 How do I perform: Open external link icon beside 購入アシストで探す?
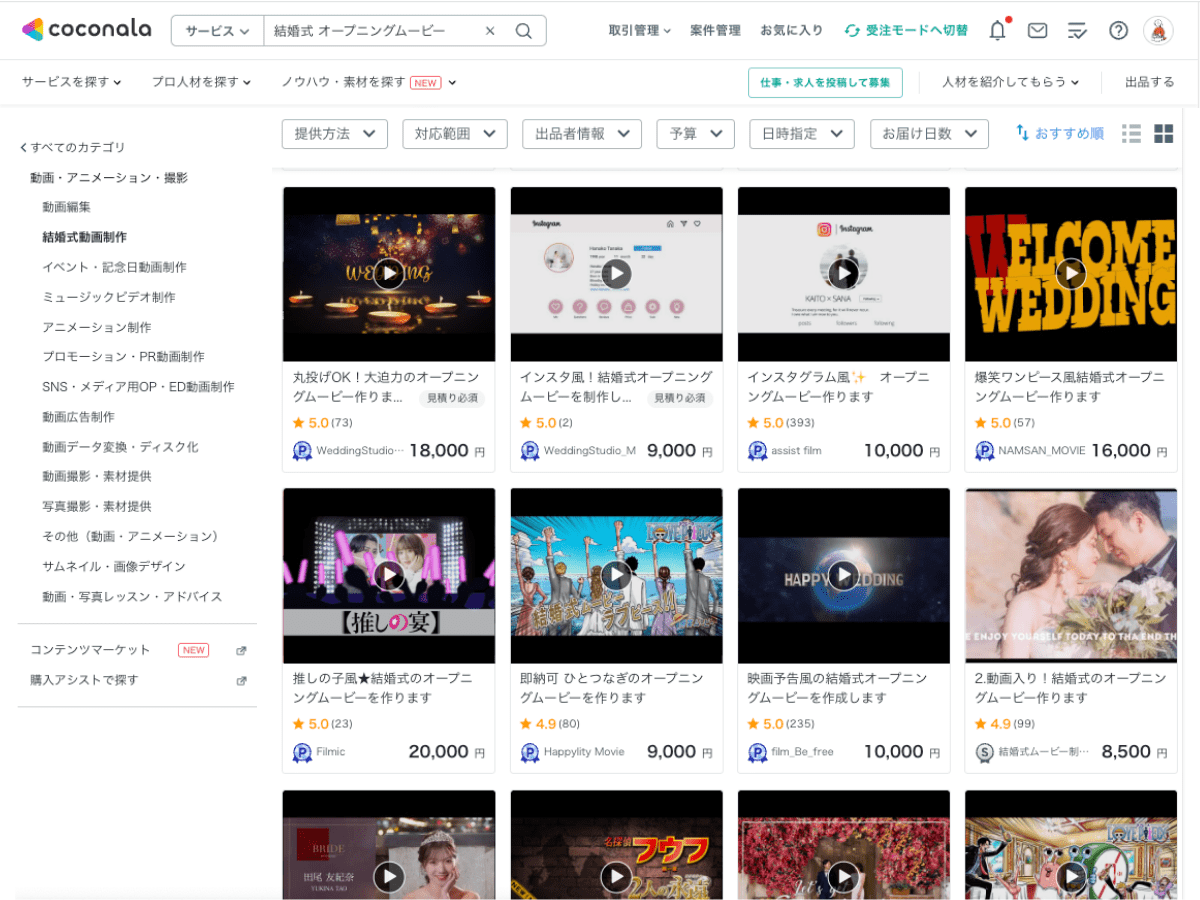pyautogui.click(x=241, y=680)
